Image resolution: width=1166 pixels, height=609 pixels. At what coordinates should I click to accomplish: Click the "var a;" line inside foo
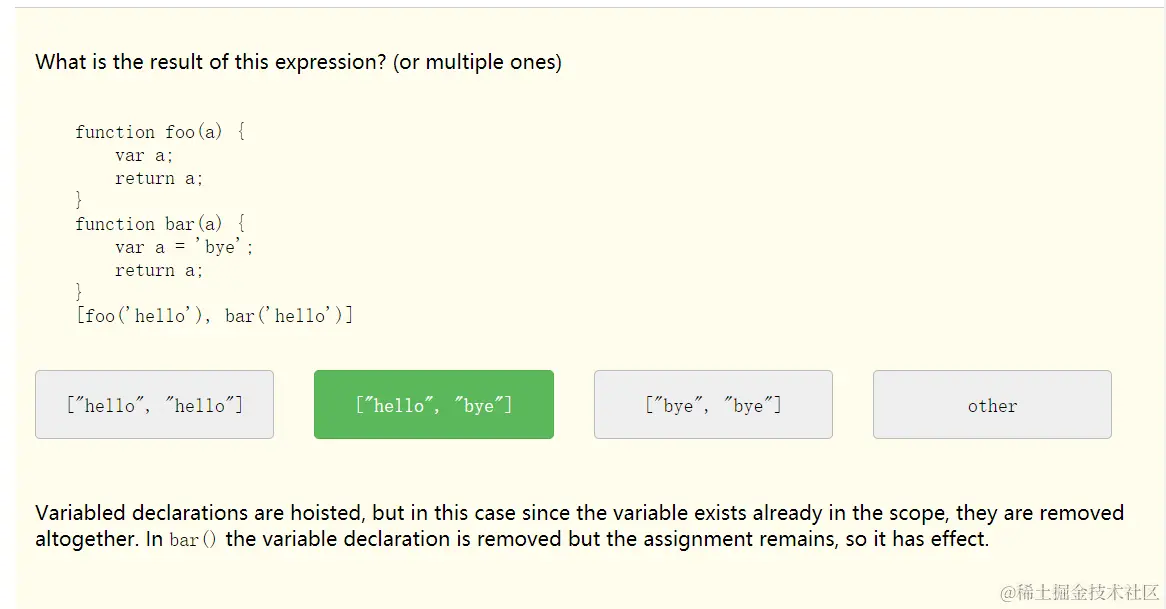pos(144,155)
